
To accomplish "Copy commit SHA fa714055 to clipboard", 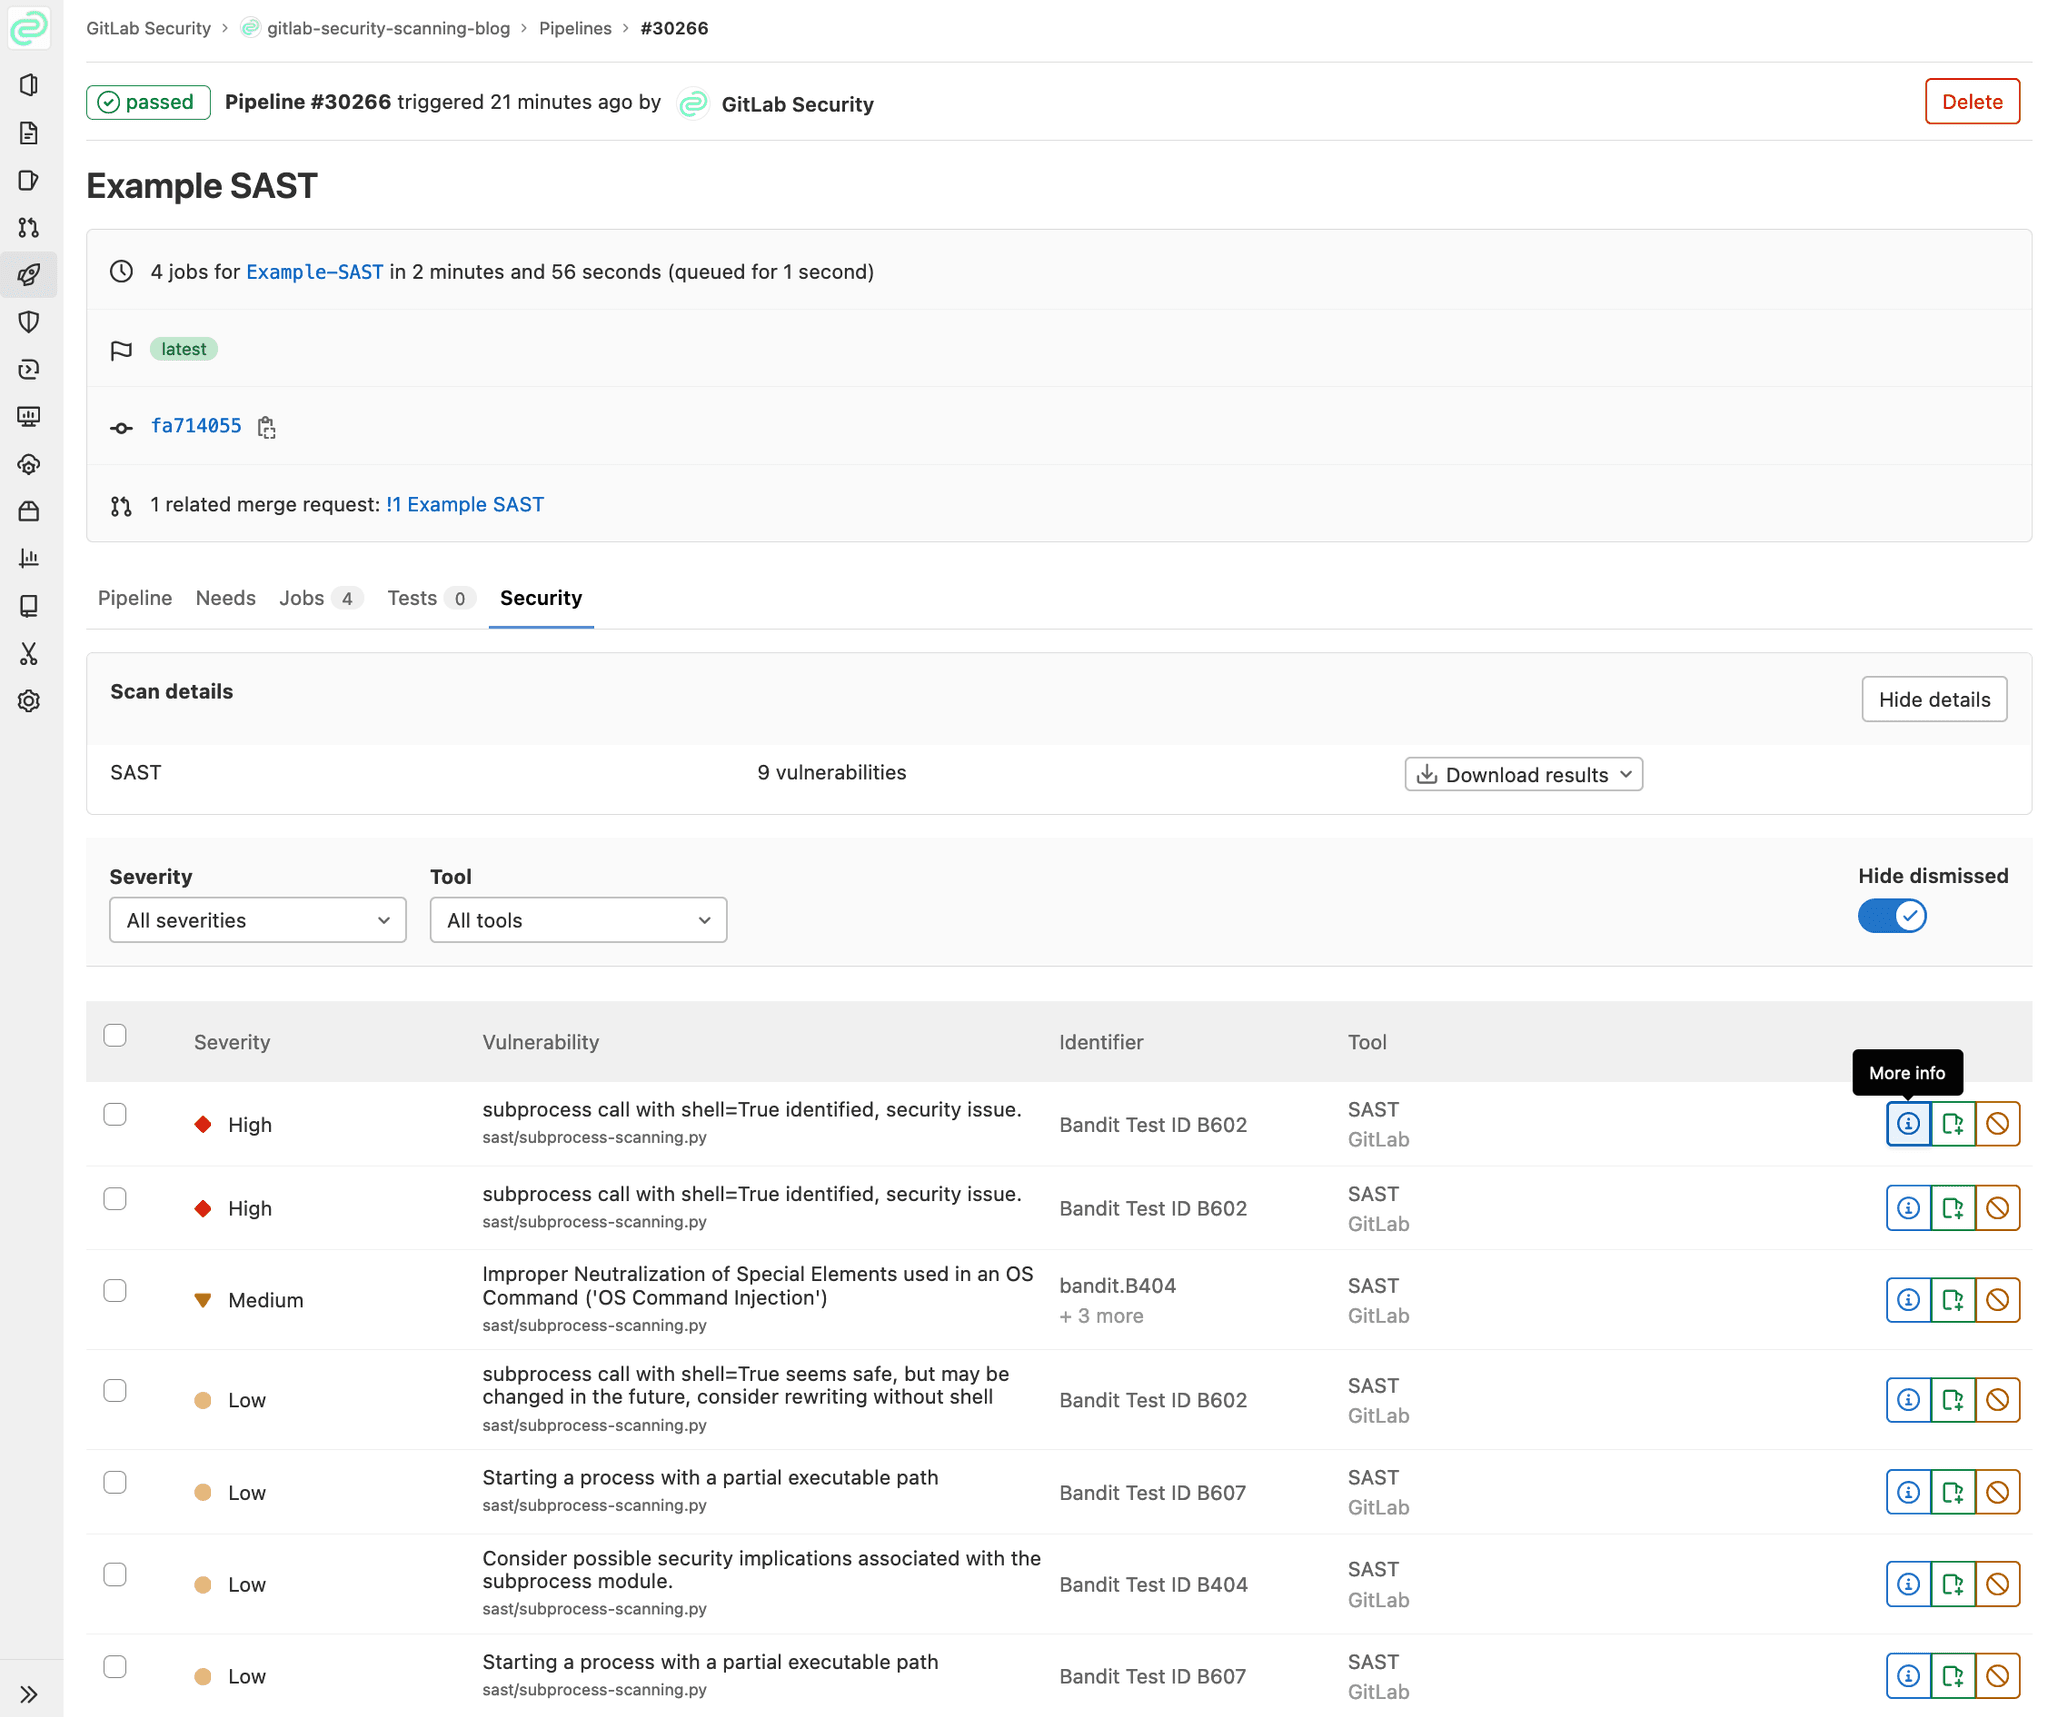I will point(266,427).
